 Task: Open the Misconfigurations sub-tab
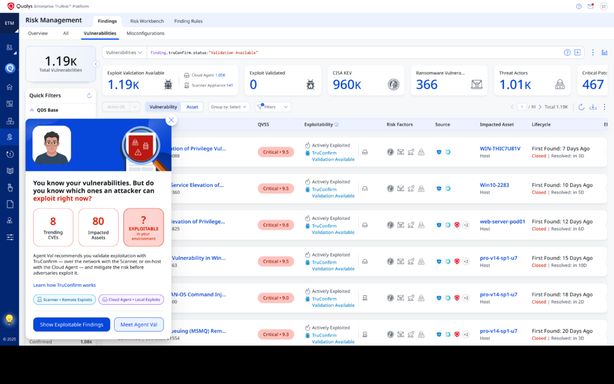[145, 33]
